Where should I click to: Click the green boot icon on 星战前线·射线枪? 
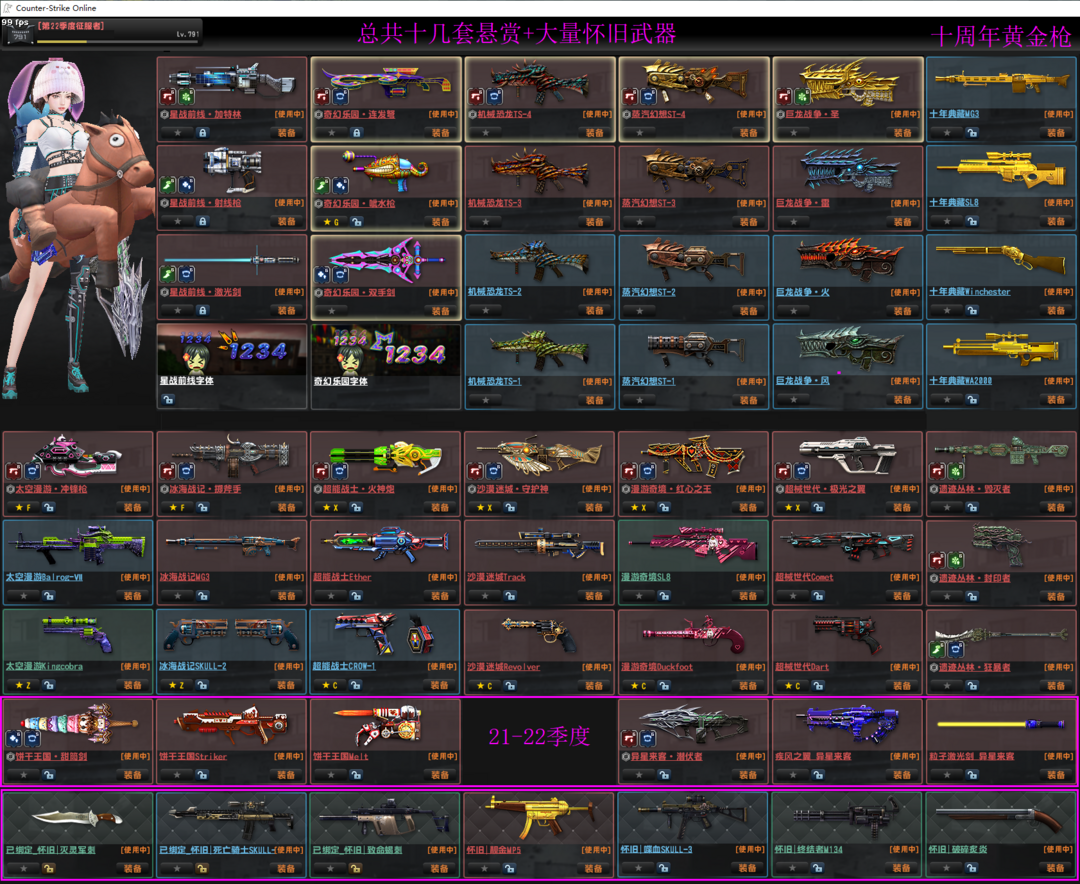pos(168,185)
